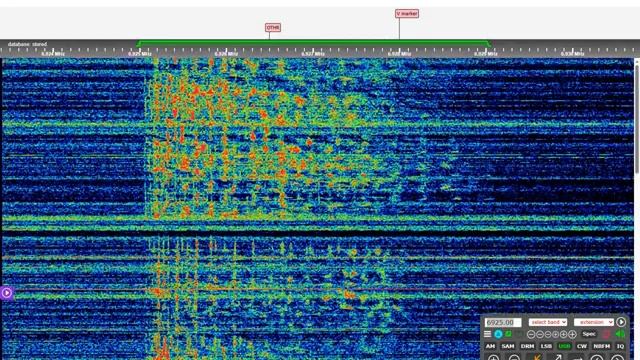Open the 'select band' dropdown
The width and height of the screenshot is (640, 360).
pos(548,322)
